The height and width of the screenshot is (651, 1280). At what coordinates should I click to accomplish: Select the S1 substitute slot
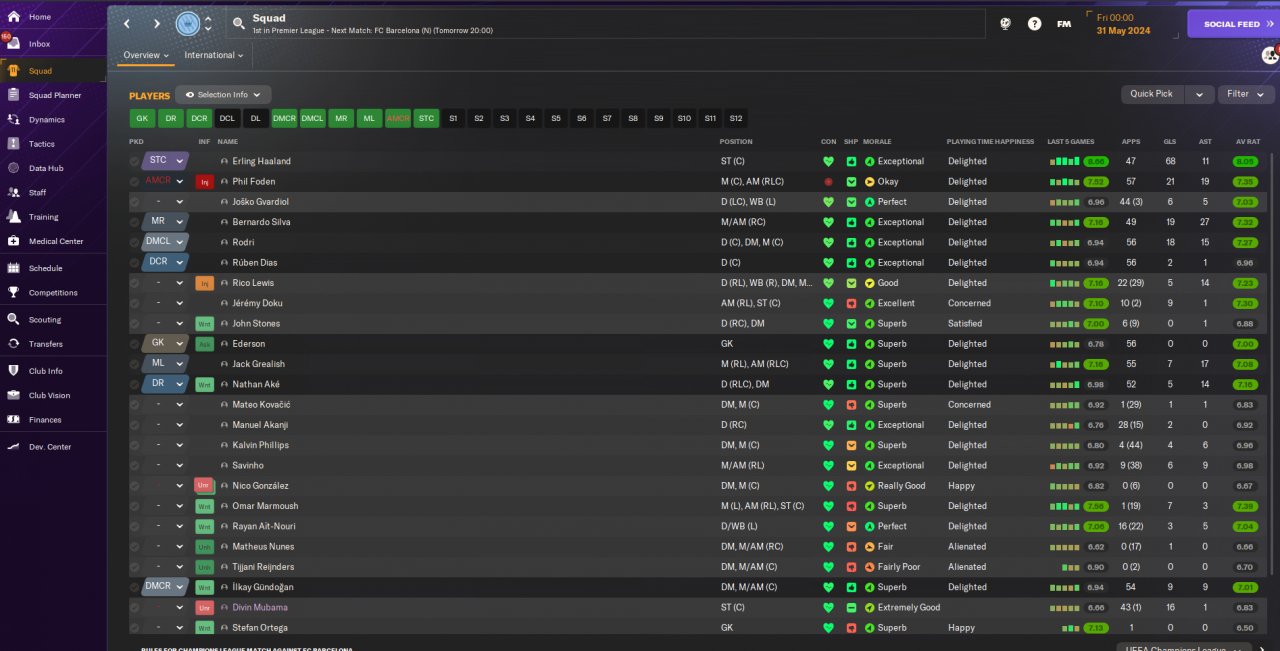[453, 118]
